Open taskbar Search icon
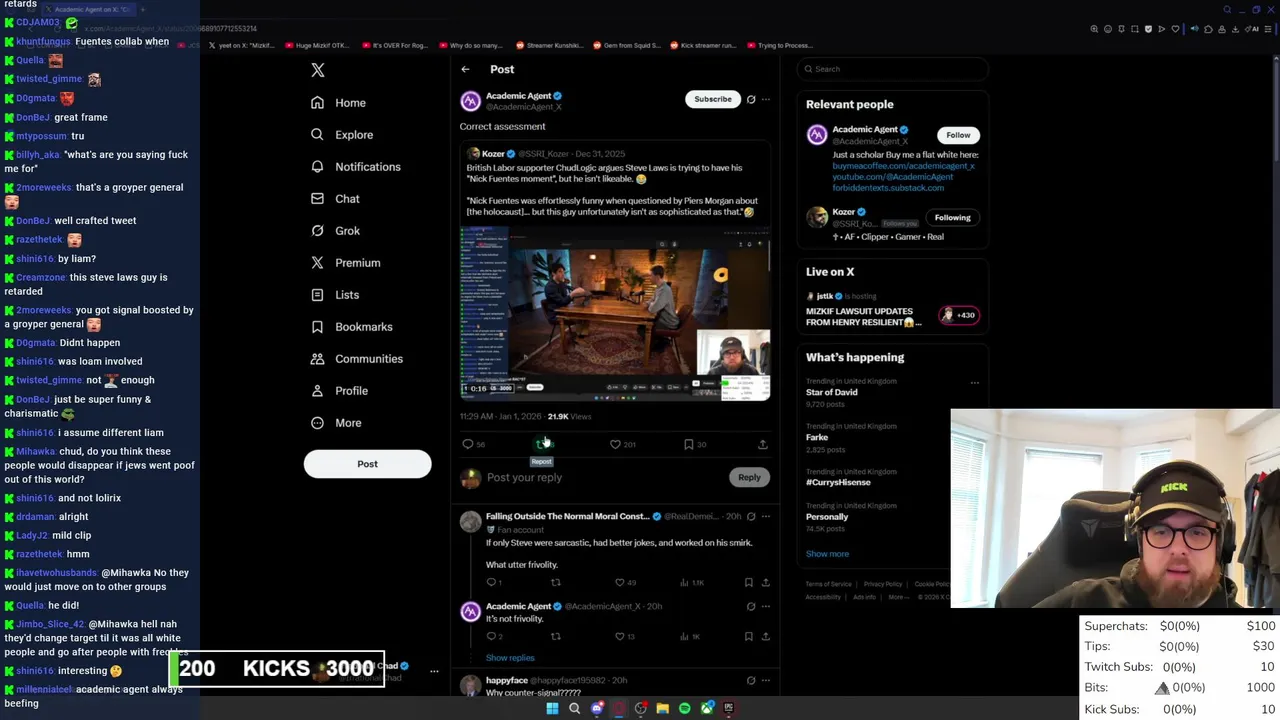Screen dimensions: 1280x720 (574, 708)
